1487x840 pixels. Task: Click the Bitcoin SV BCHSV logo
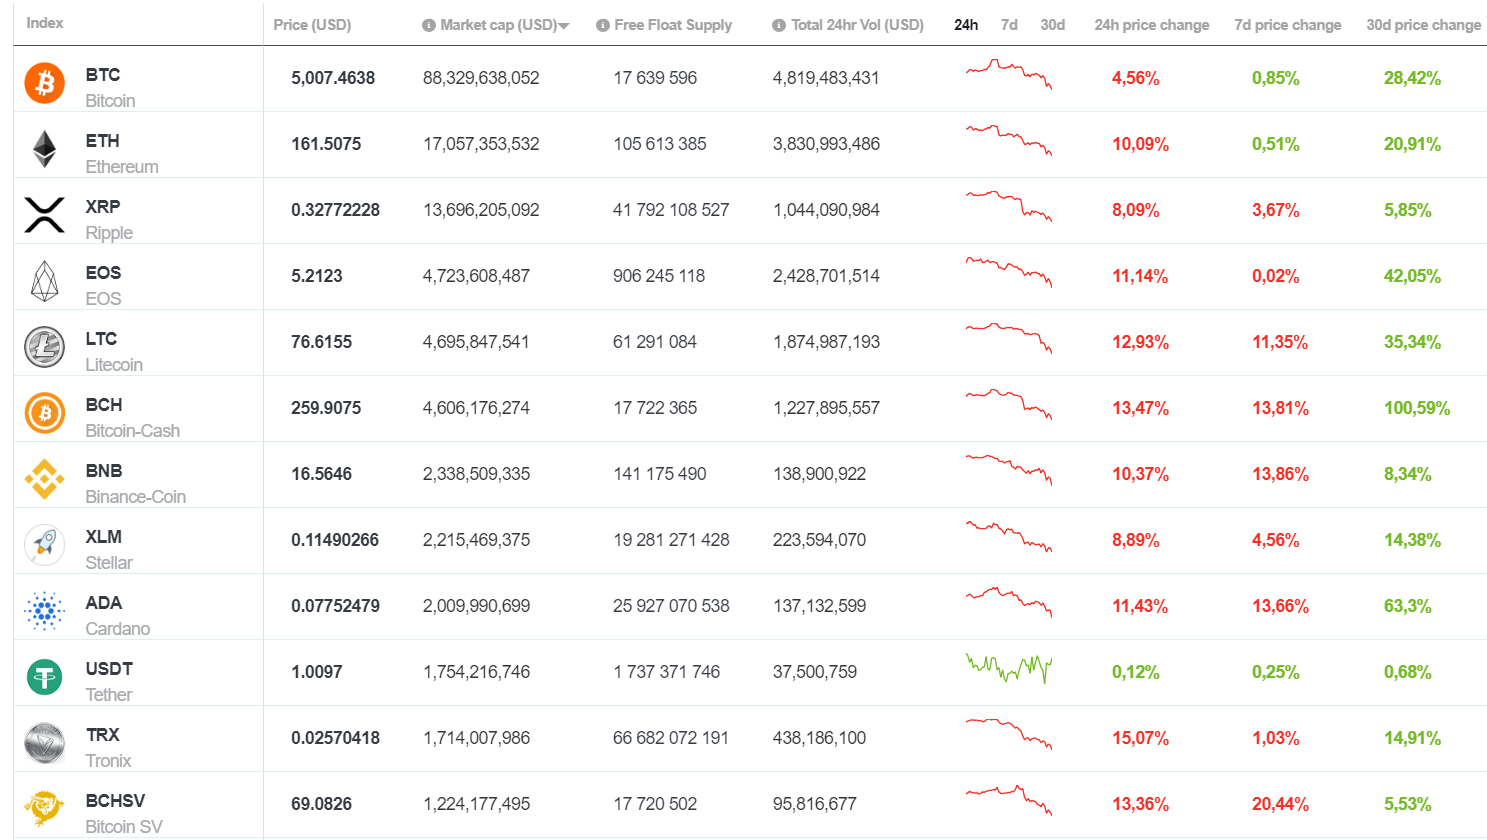pyautogui.click(x=45, y=809)
